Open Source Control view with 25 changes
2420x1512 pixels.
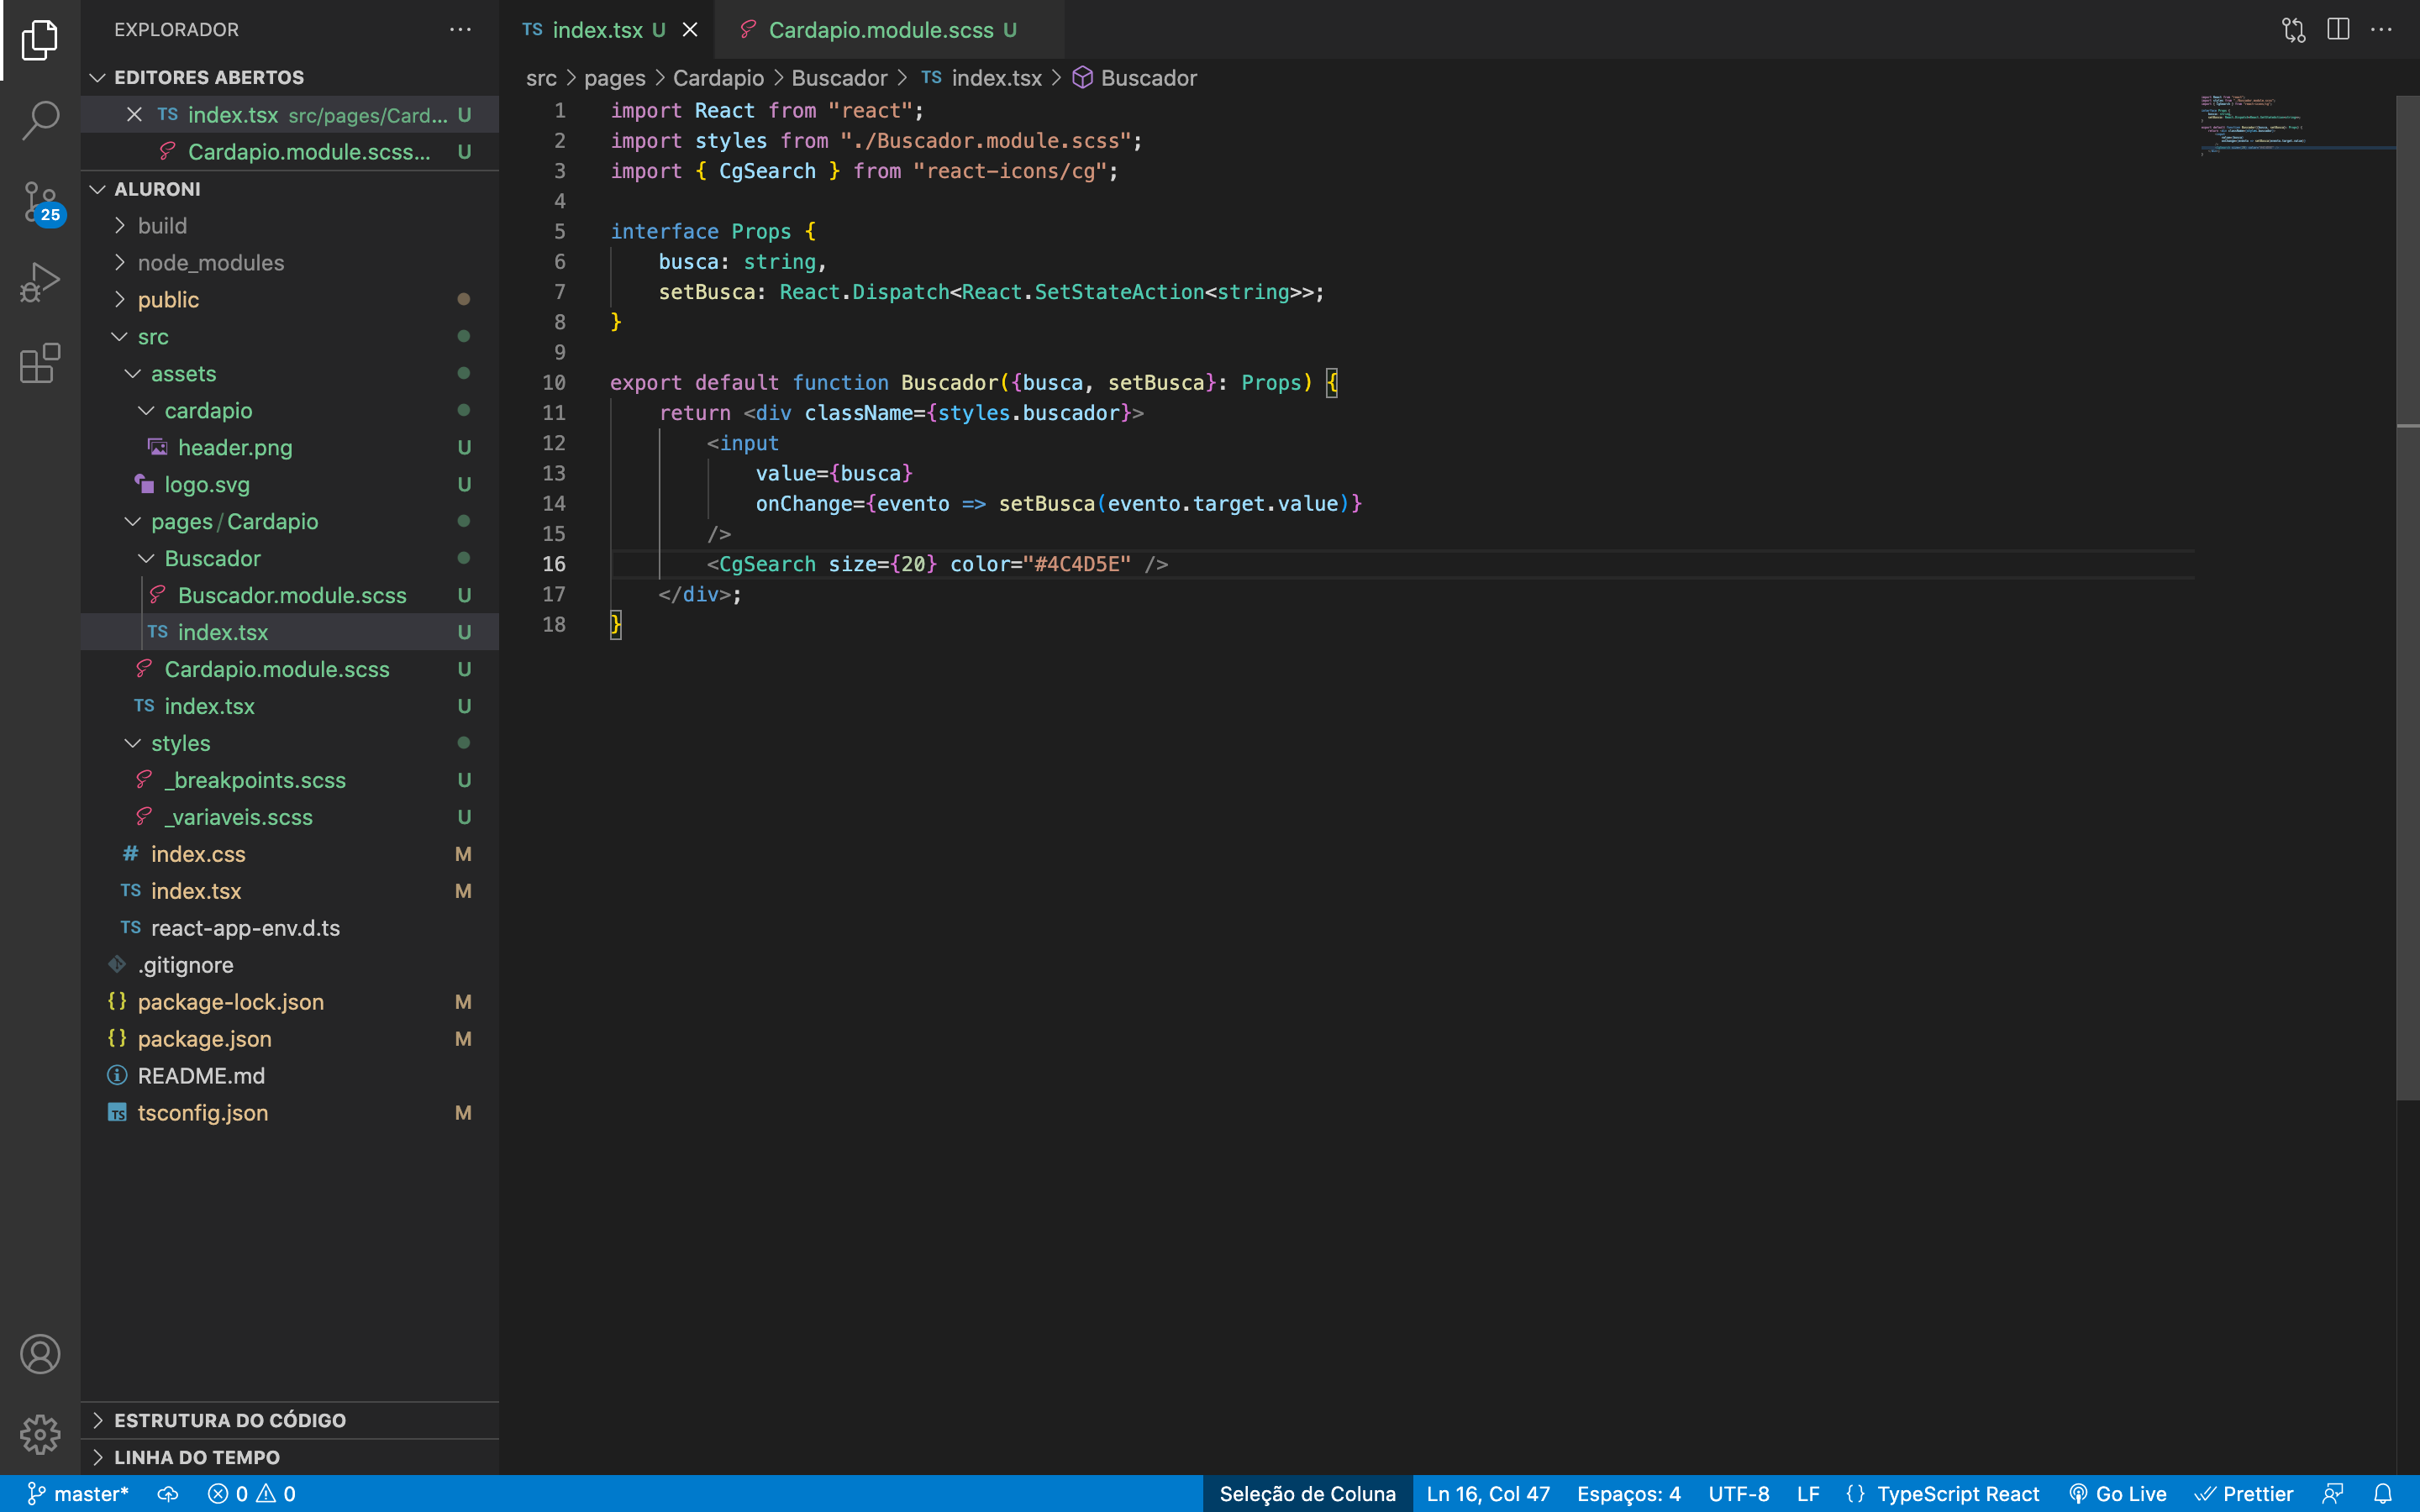(40, 202)
